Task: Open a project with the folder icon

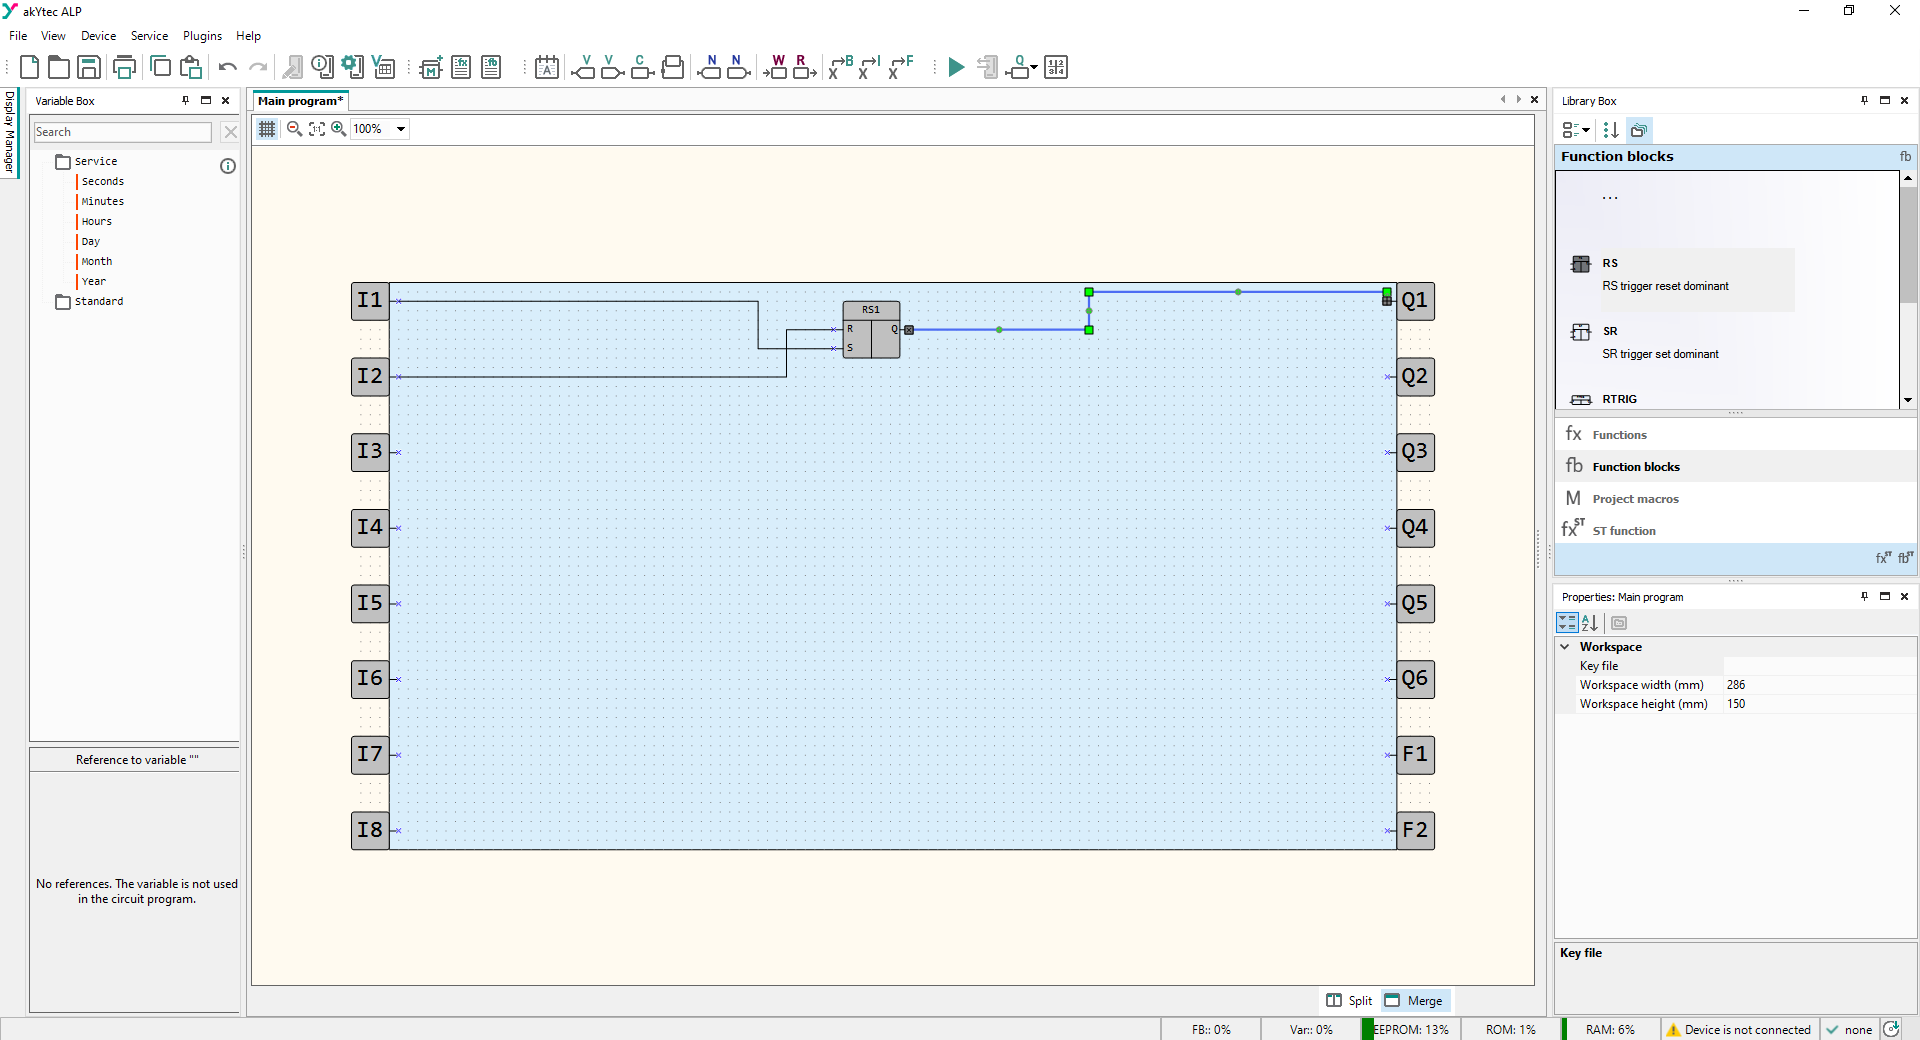Action: pyautogui.click(x=59, y=67)
